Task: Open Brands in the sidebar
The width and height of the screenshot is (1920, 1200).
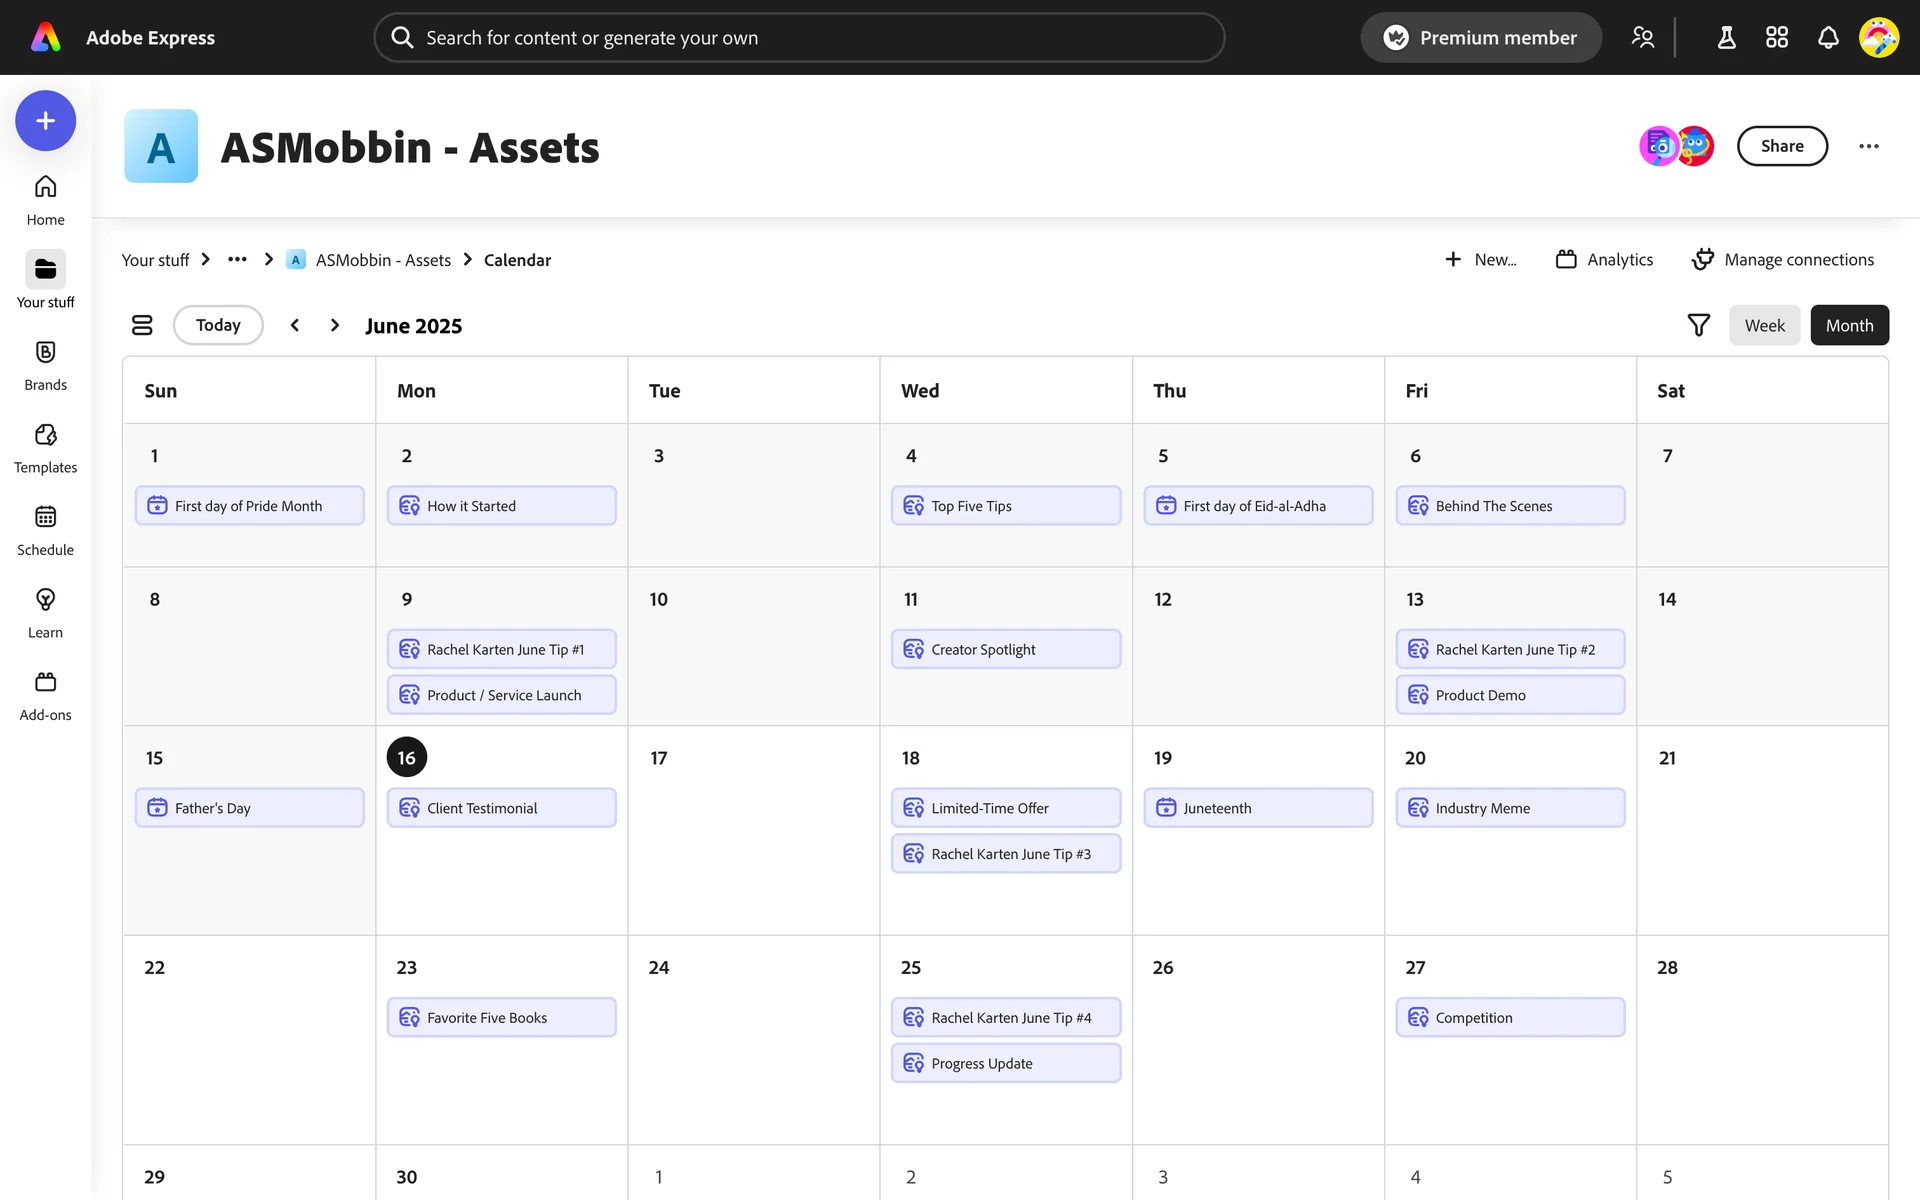Action: 45,365
